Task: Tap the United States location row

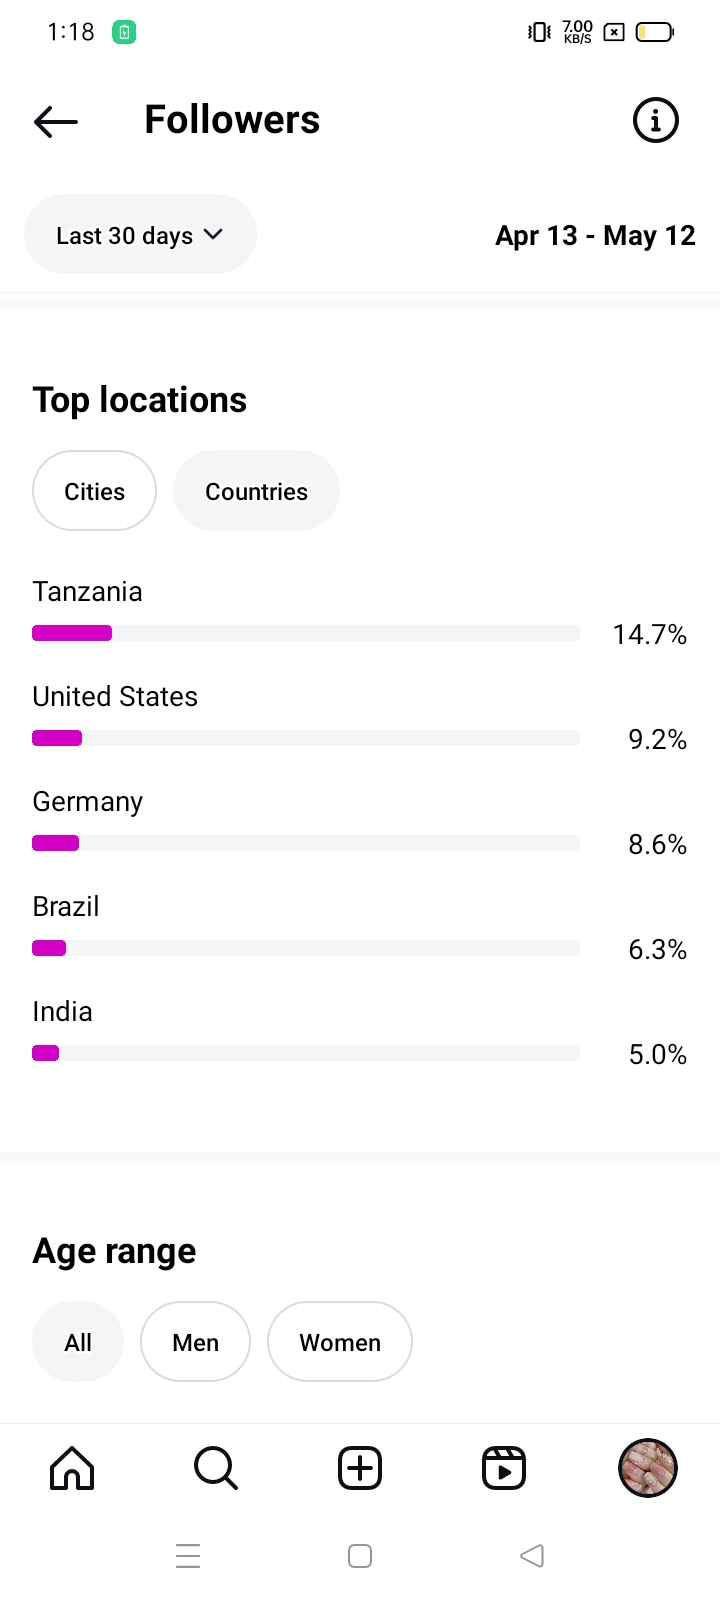Action: pos(115,697)
